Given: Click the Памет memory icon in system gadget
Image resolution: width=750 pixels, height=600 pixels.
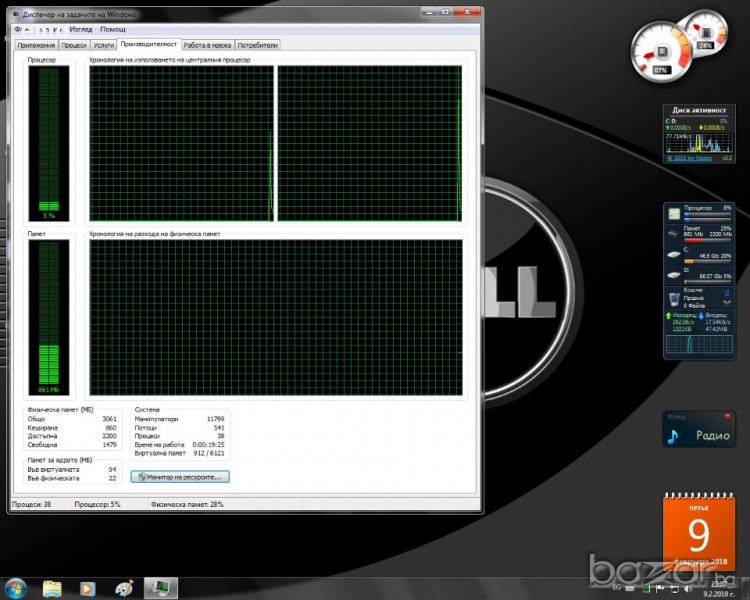Looking at the screenshot, I should pyautogui.click(x=676, y=233).
